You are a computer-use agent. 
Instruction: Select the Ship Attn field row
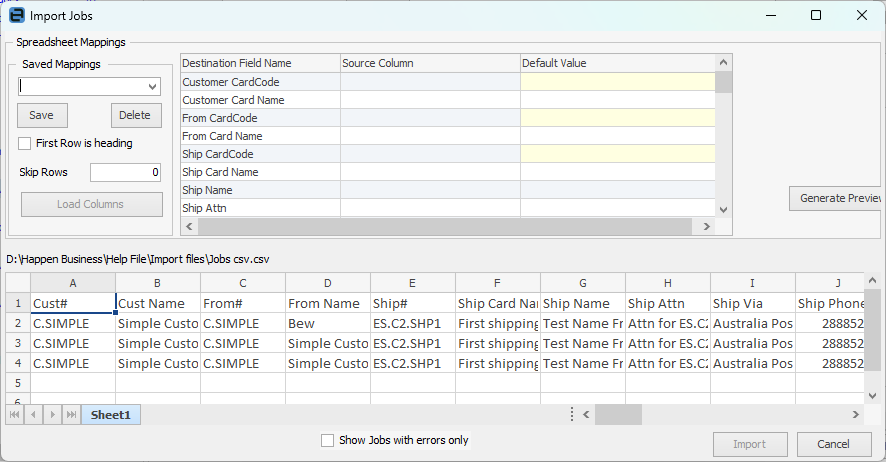pos(448,208)
